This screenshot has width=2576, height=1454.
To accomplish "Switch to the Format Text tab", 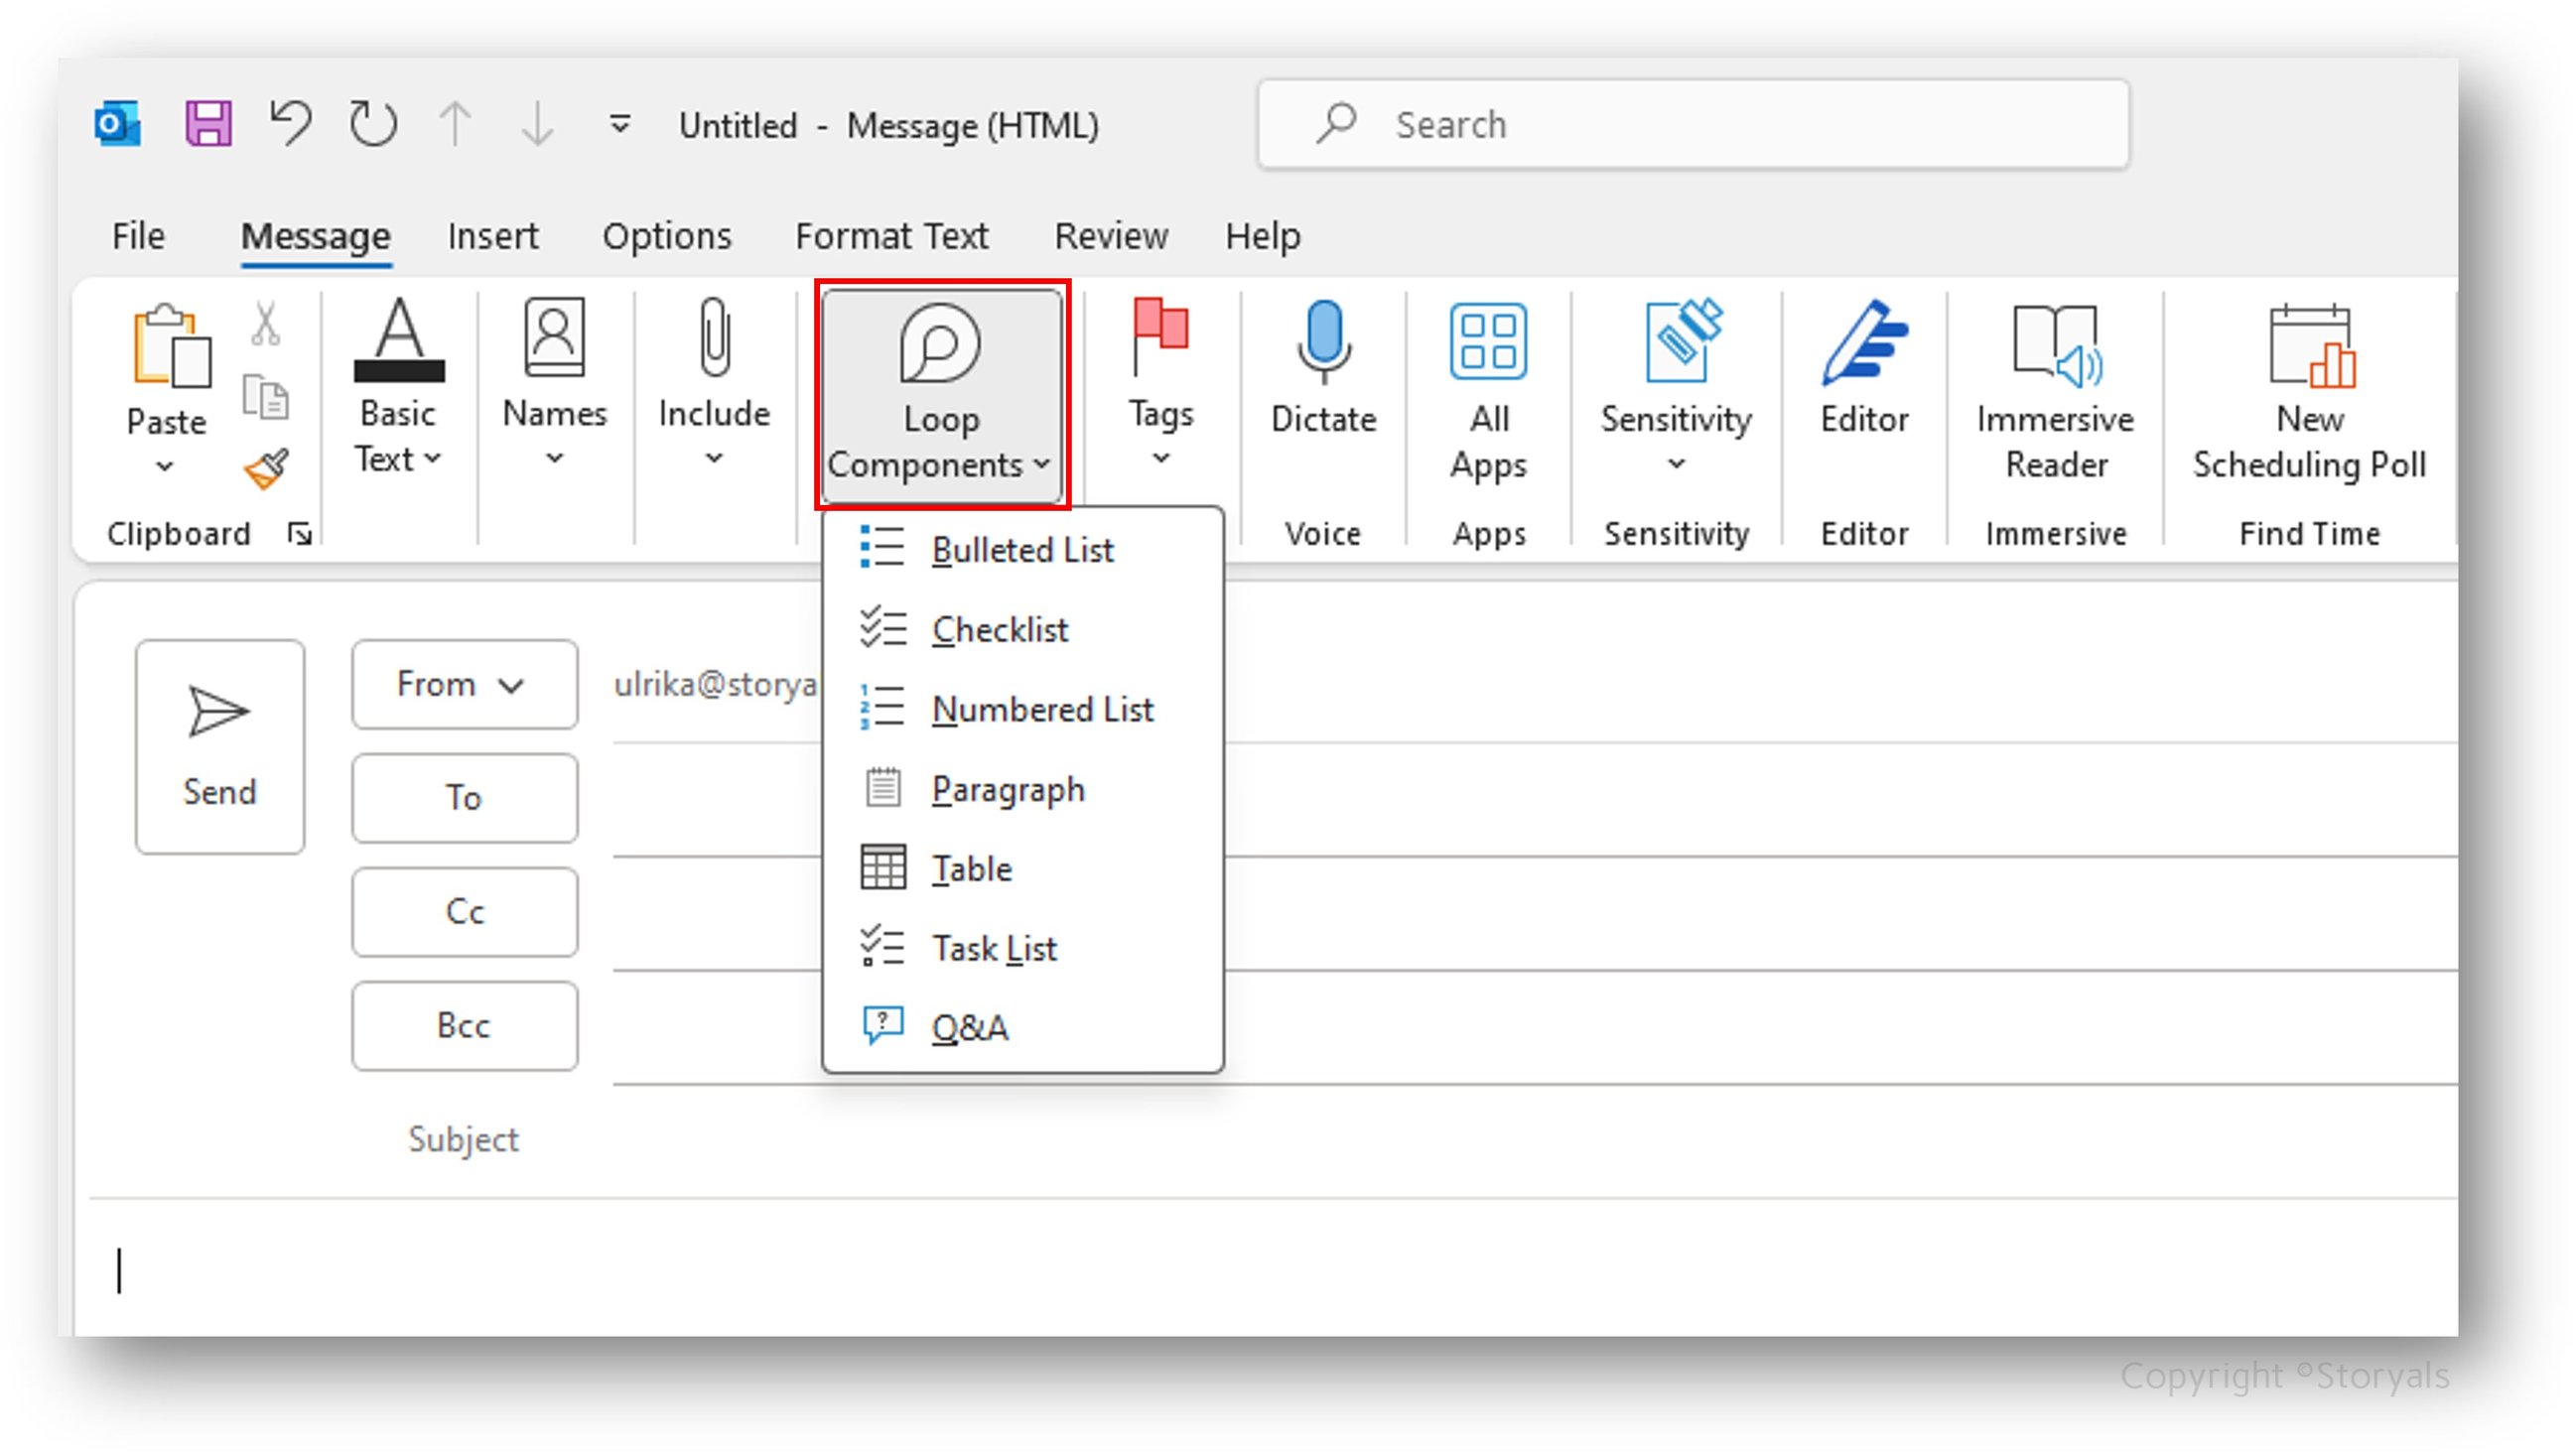I will (891, 236).
